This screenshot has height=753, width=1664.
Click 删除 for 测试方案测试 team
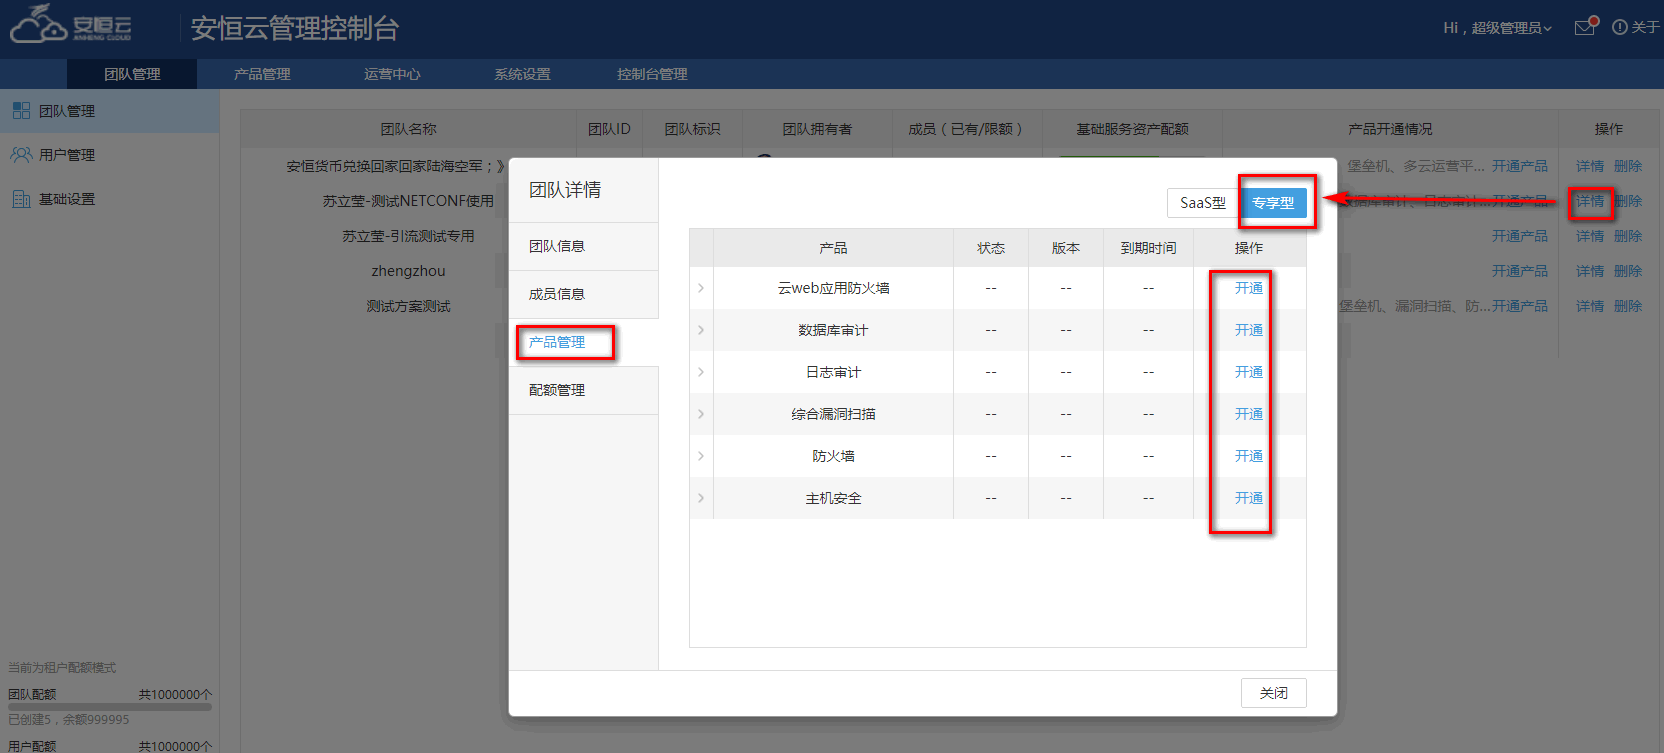point(1628,306)
